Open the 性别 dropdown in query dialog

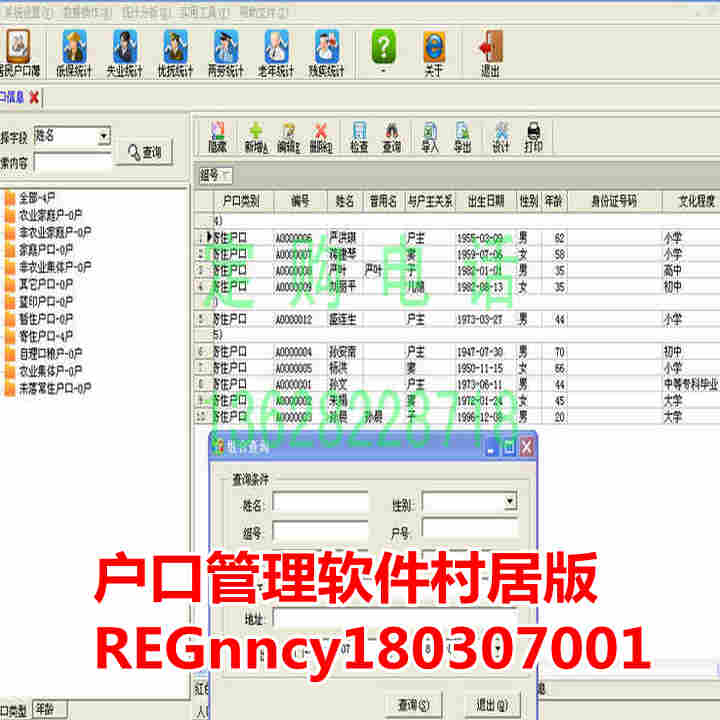pyautogui.click(x=510, y=501)
